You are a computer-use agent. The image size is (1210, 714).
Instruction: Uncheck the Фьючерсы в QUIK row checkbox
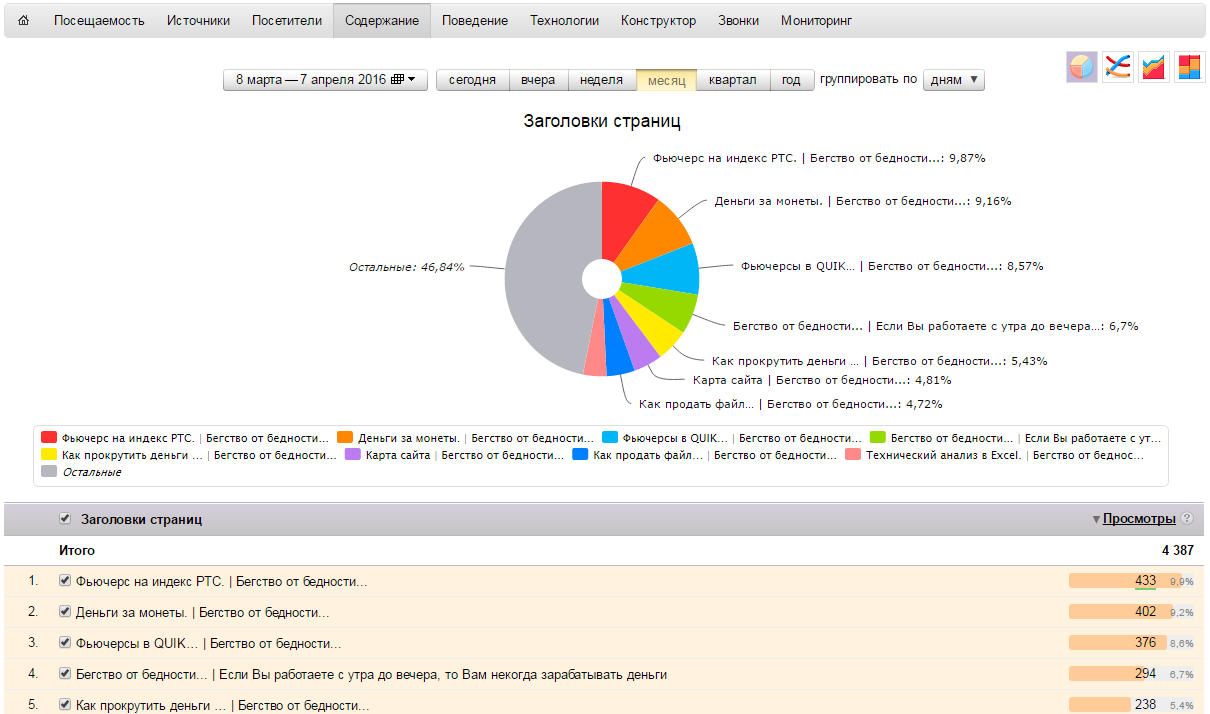(x=65, y=643)
